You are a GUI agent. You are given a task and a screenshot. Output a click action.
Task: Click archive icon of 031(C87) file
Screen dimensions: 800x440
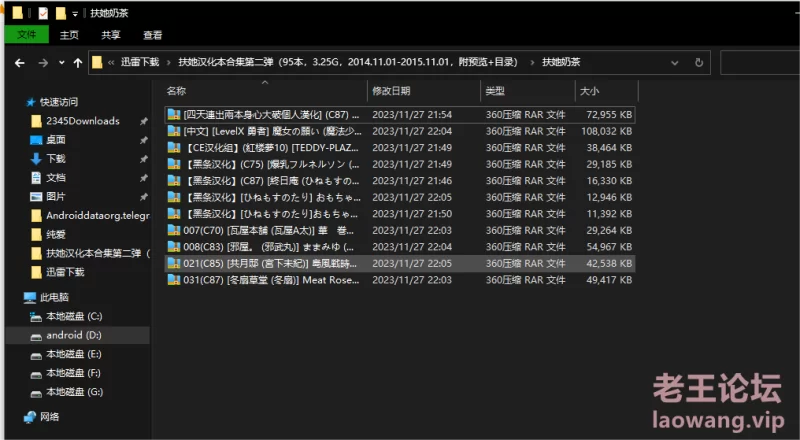(x=174, y=280)
